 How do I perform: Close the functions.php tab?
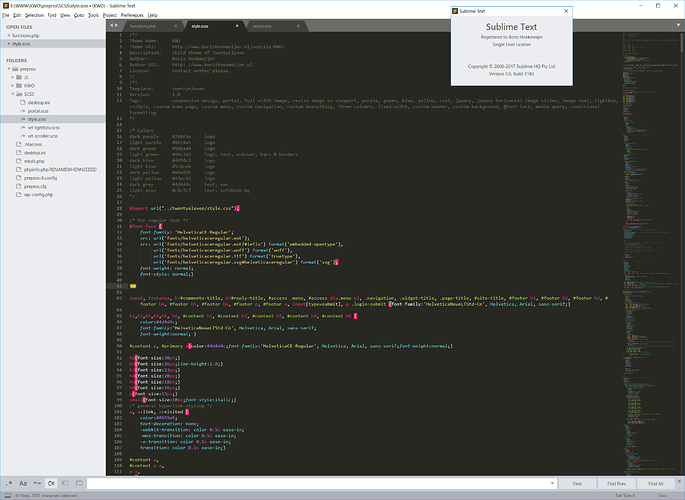[x=176, y=26]
